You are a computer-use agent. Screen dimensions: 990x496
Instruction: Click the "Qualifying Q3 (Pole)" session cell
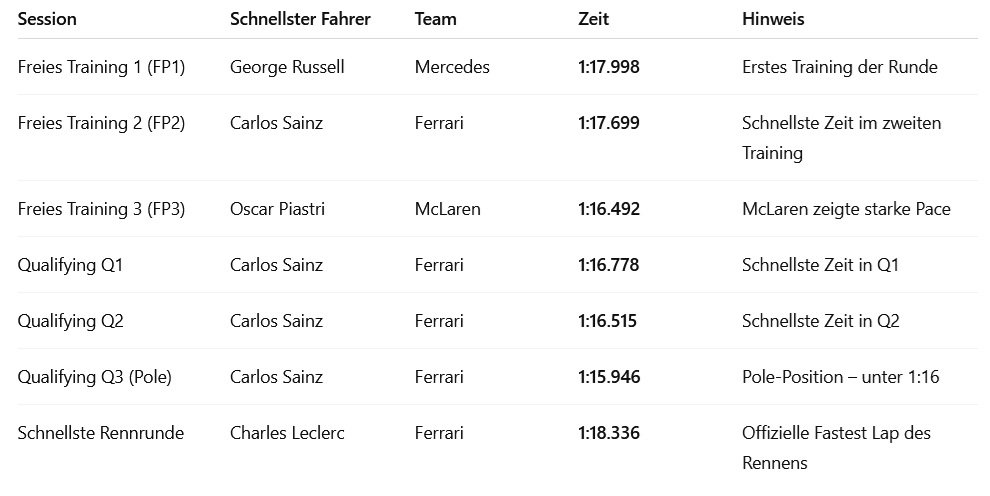click(95, 377)
